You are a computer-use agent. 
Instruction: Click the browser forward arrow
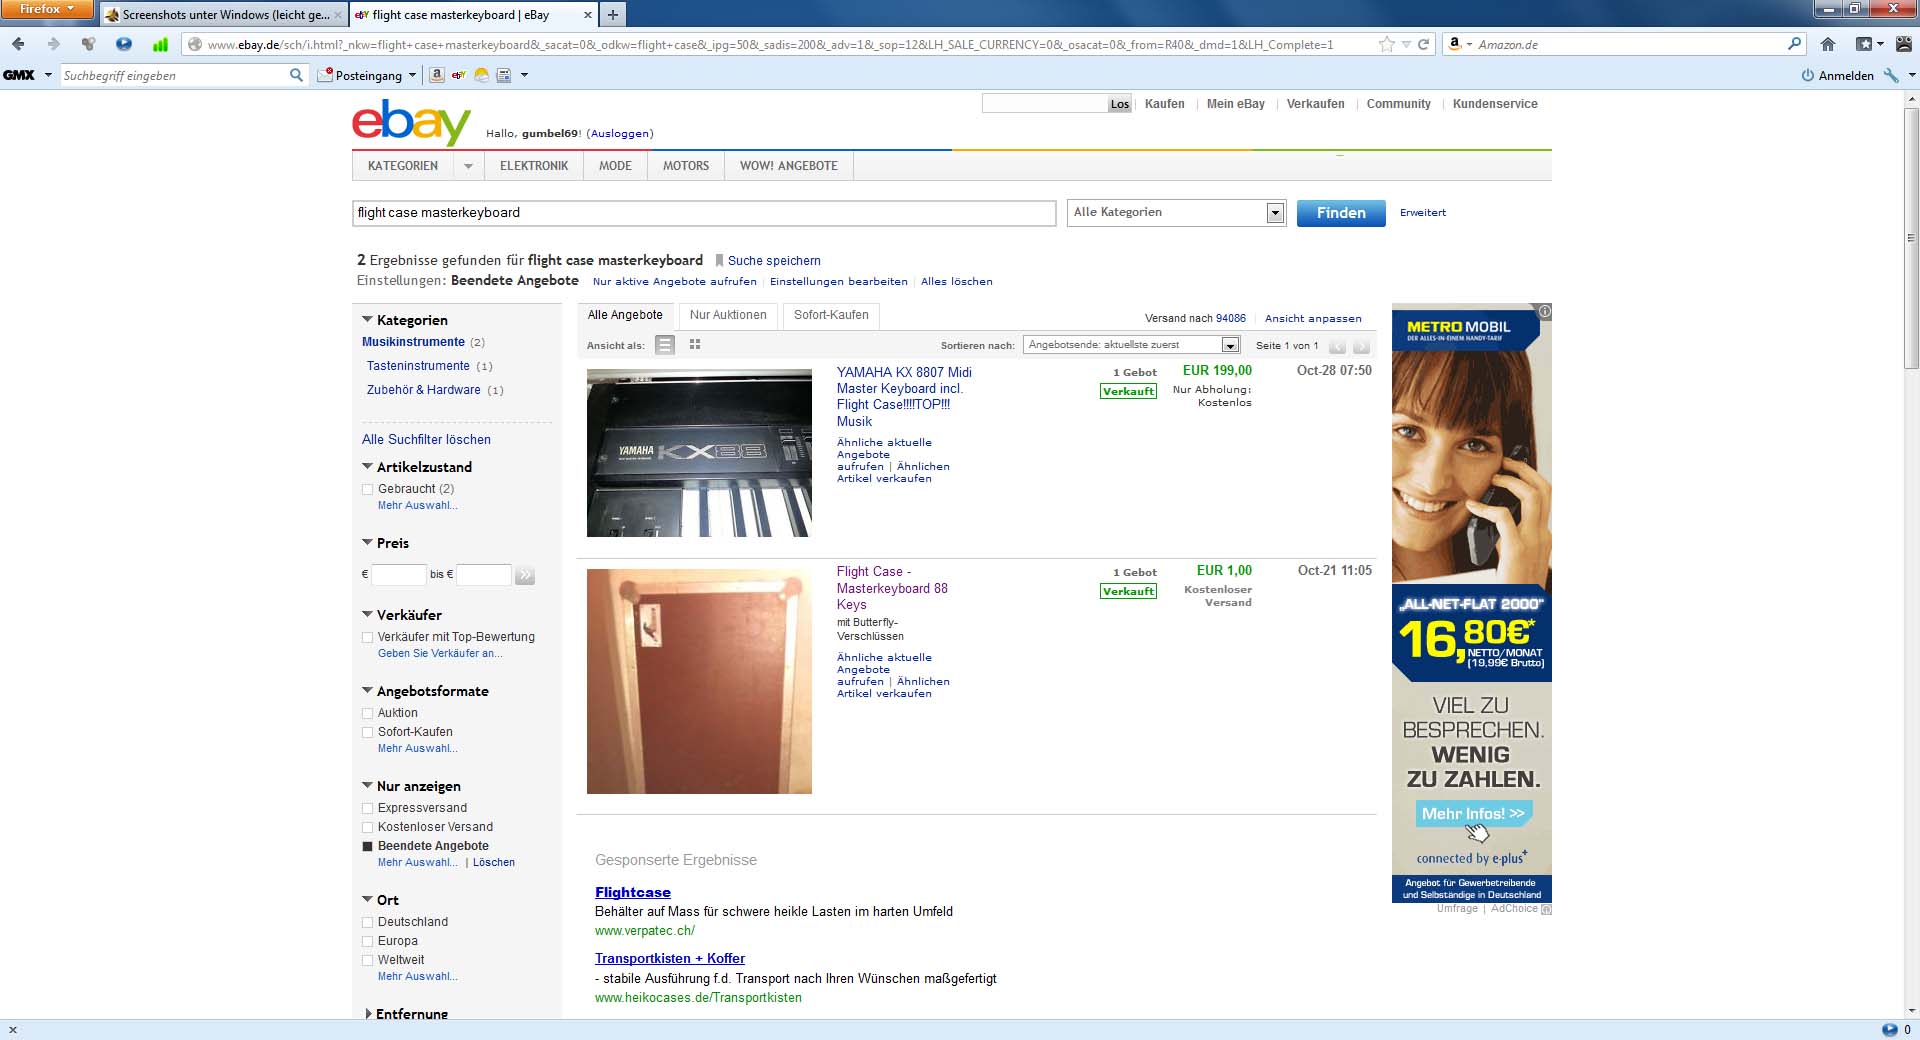53,44
